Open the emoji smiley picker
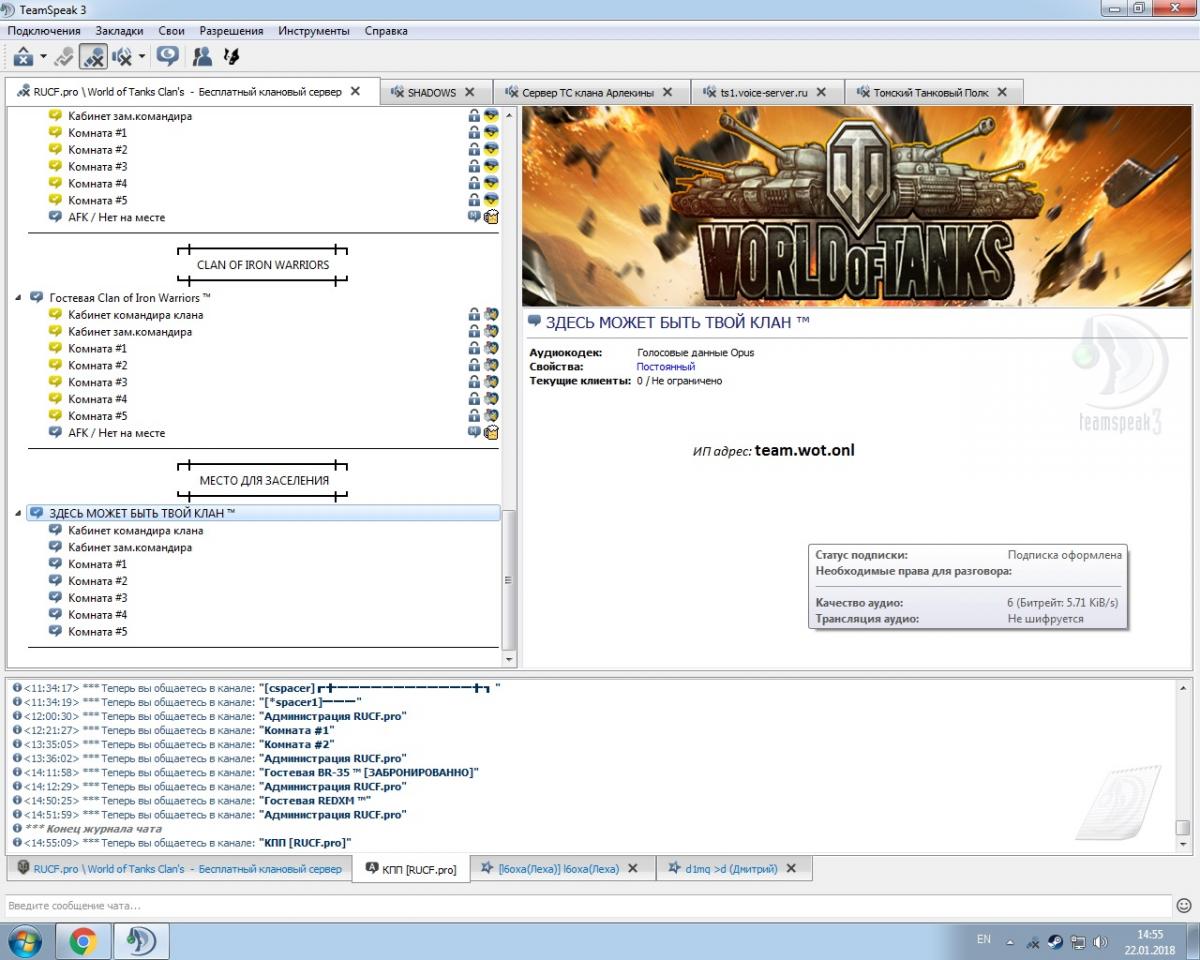The image size is (1200, 960). (x=1184, y=905)
